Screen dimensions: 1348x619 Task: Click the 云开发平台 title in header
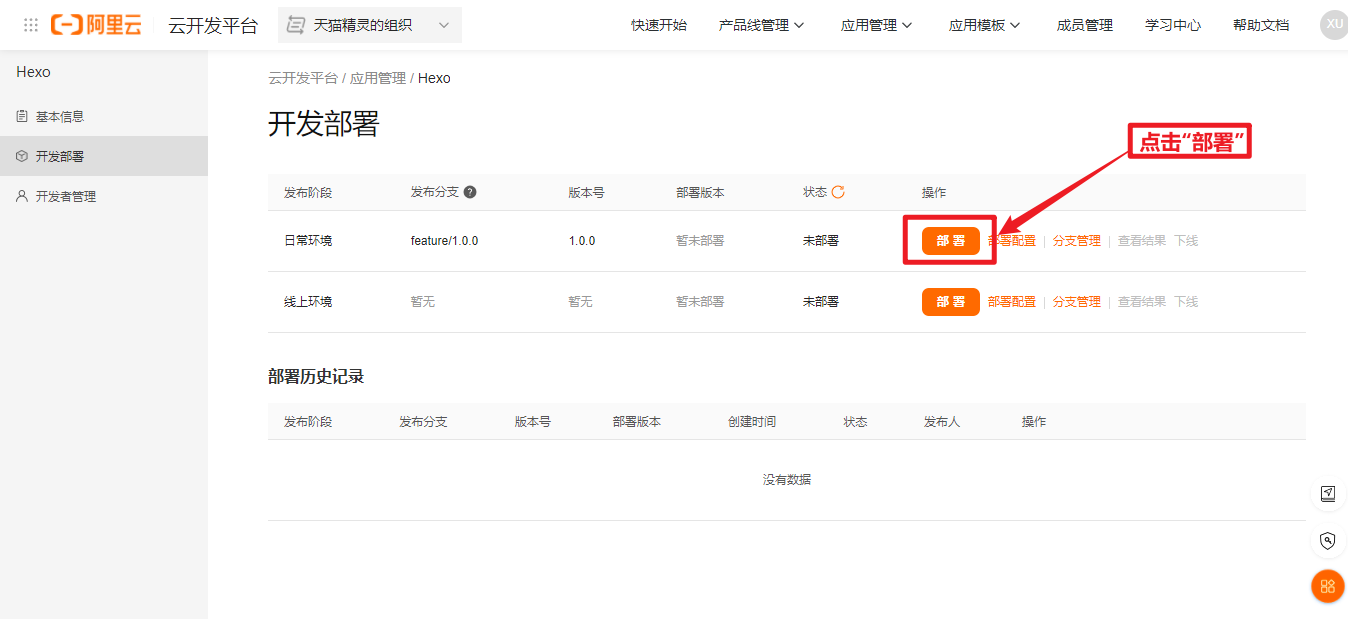point(213,25)
